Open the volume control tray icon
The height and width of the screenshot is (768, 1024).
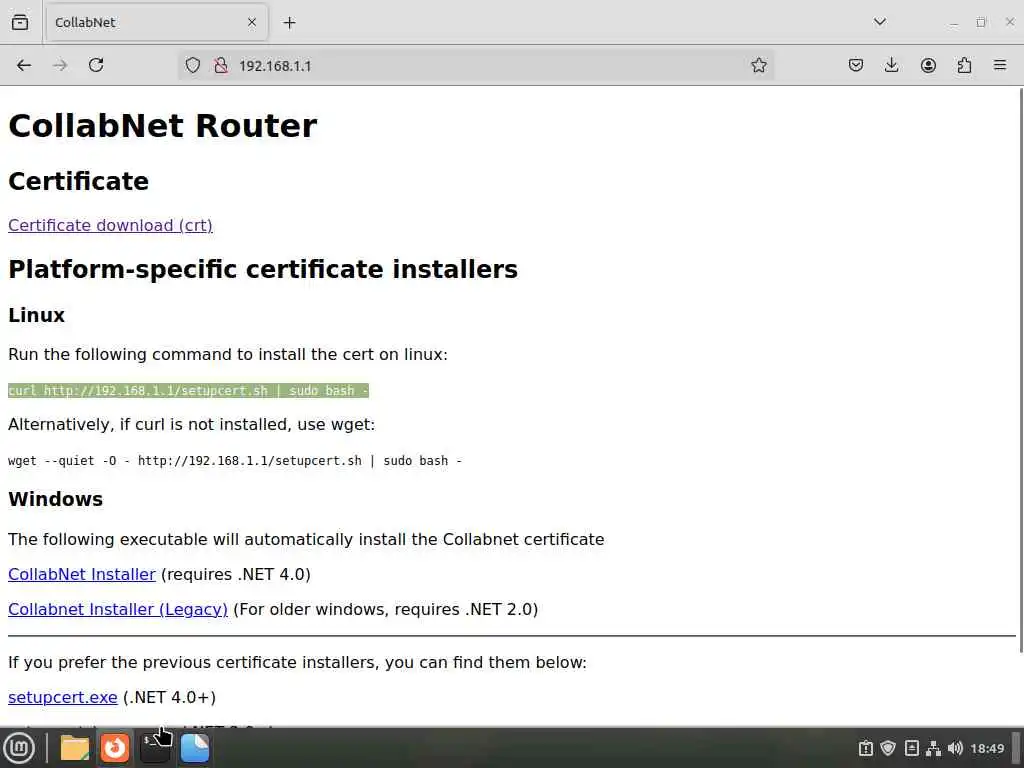955,748
